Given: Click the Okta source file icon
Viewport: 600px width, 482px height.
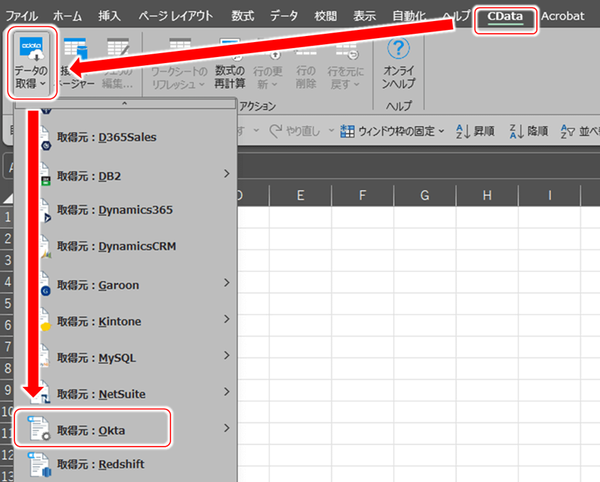Looking at the screenshot, I should 39,428.
